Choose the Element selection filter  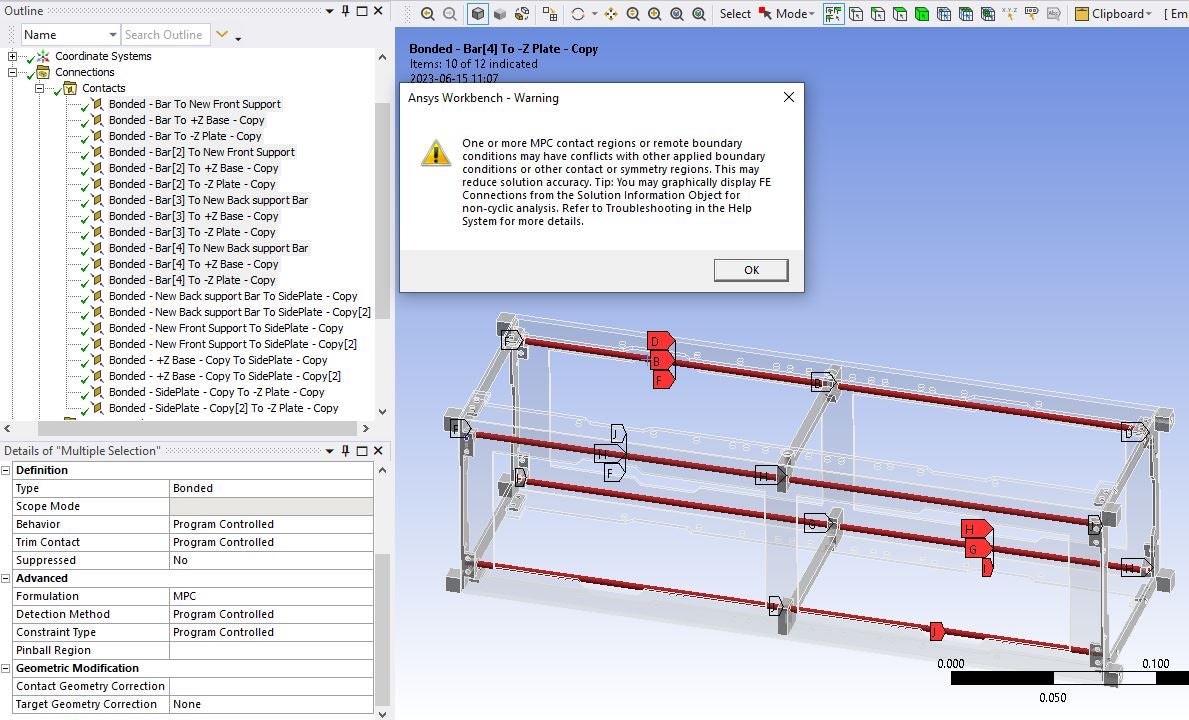point(988,14)
